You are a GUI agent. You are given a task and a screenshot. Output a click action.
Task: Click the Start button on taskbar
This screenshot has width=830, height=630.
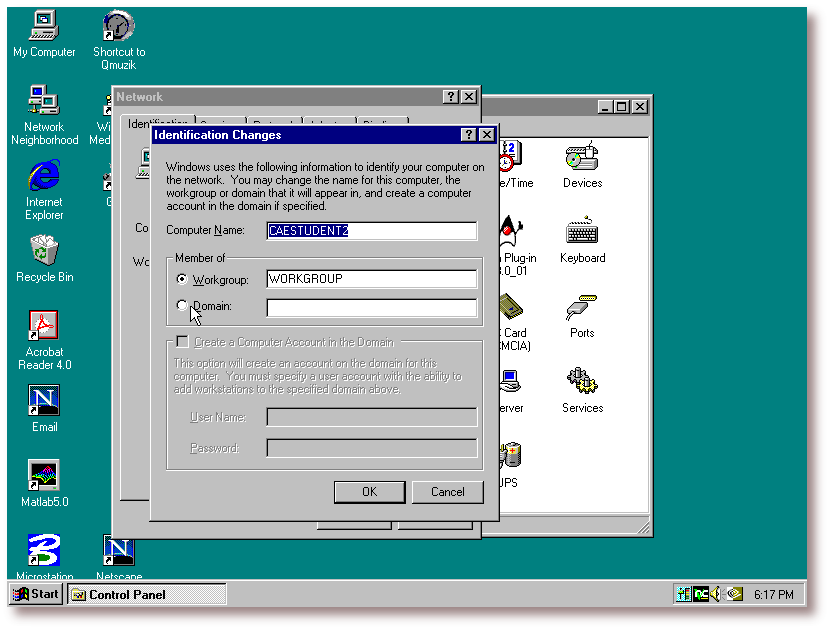[x=36, y=594]
